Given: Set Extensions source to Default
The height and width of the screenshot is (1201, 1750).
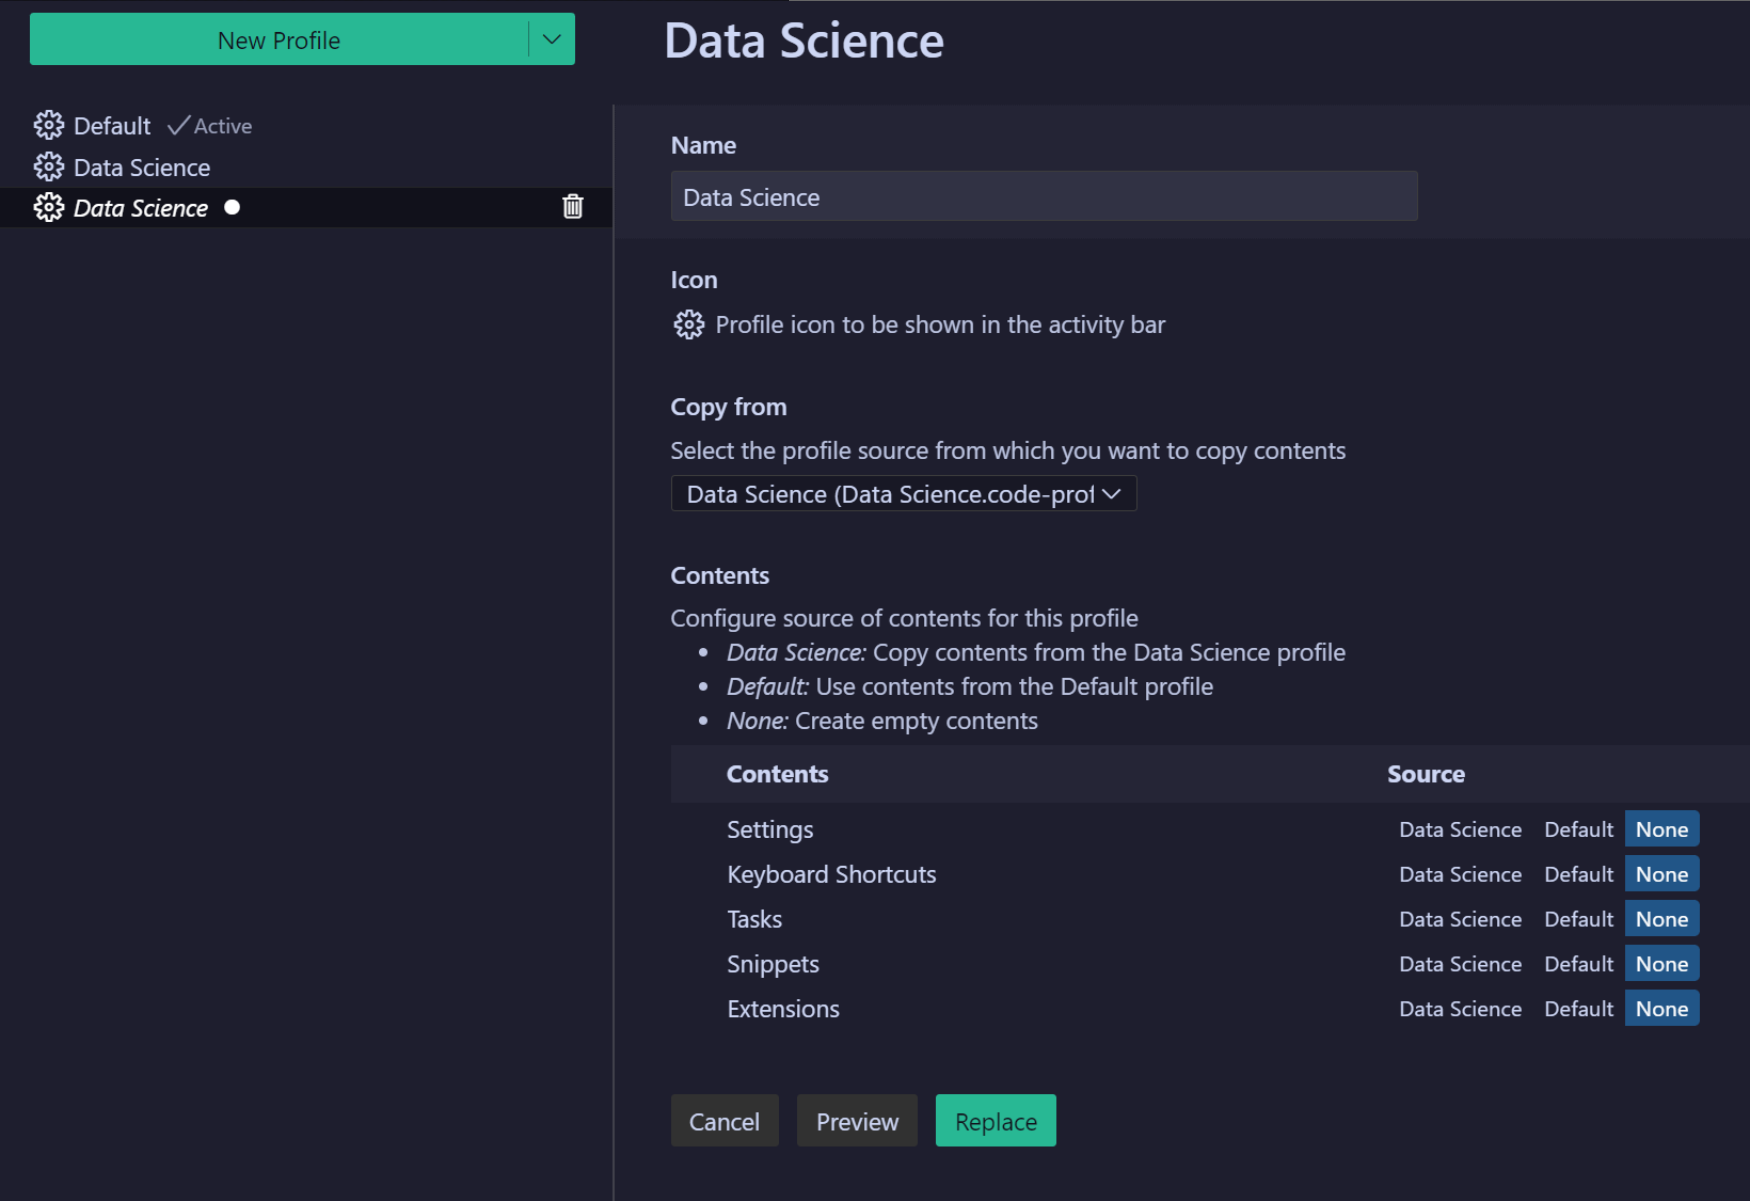Looking at the screenshot, I should [x=1578, y=1008].
